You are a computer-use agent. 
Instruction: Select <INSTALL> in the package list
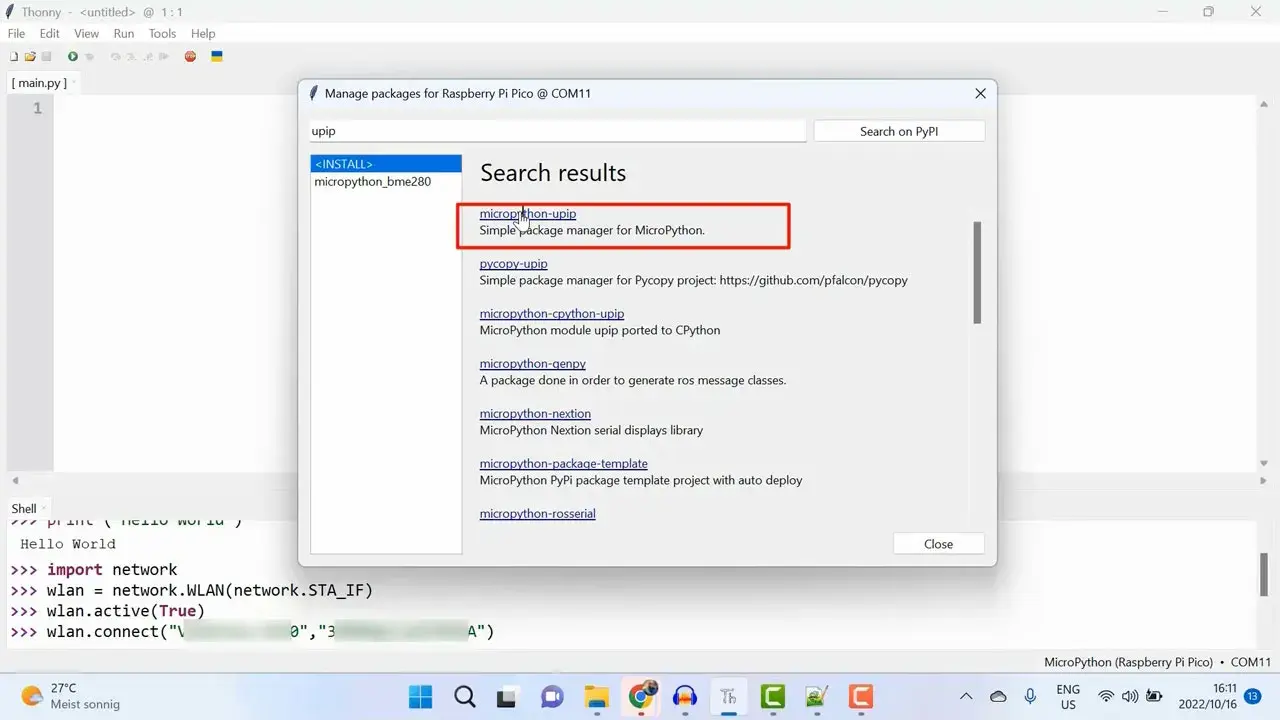386,164
